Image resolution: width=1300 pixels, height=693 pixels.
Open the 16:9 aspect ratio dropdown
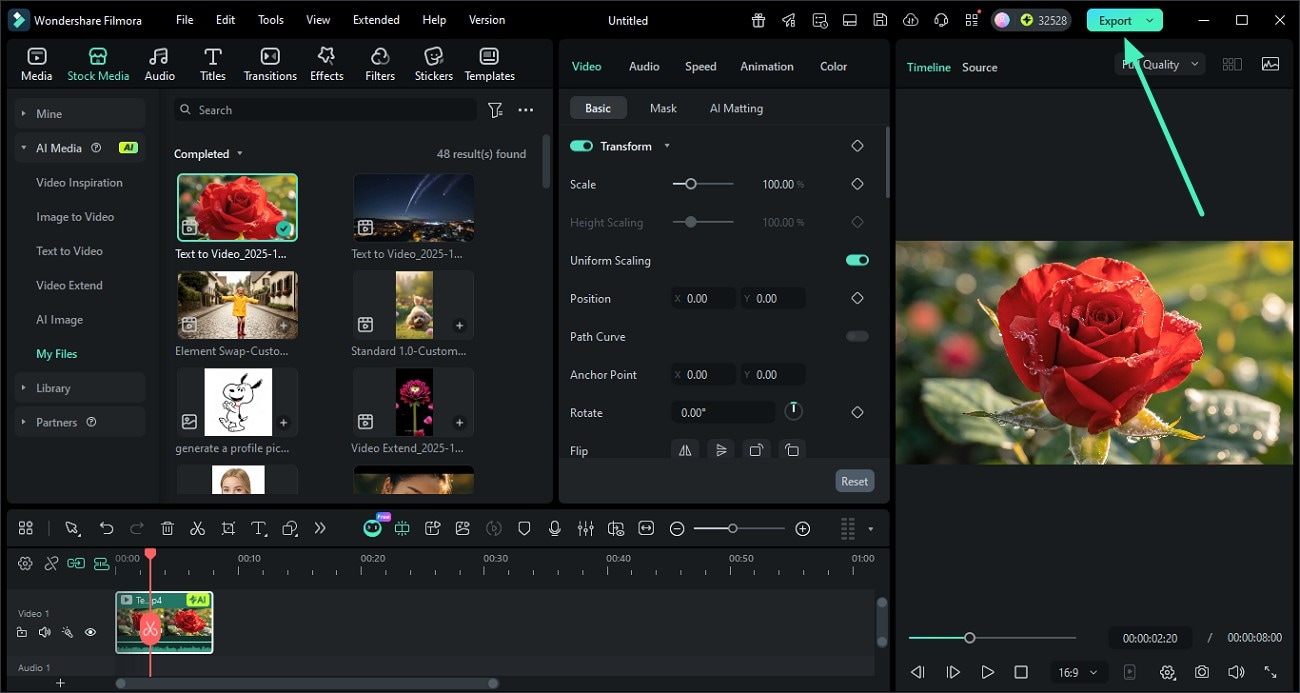tap(1077, 672)
